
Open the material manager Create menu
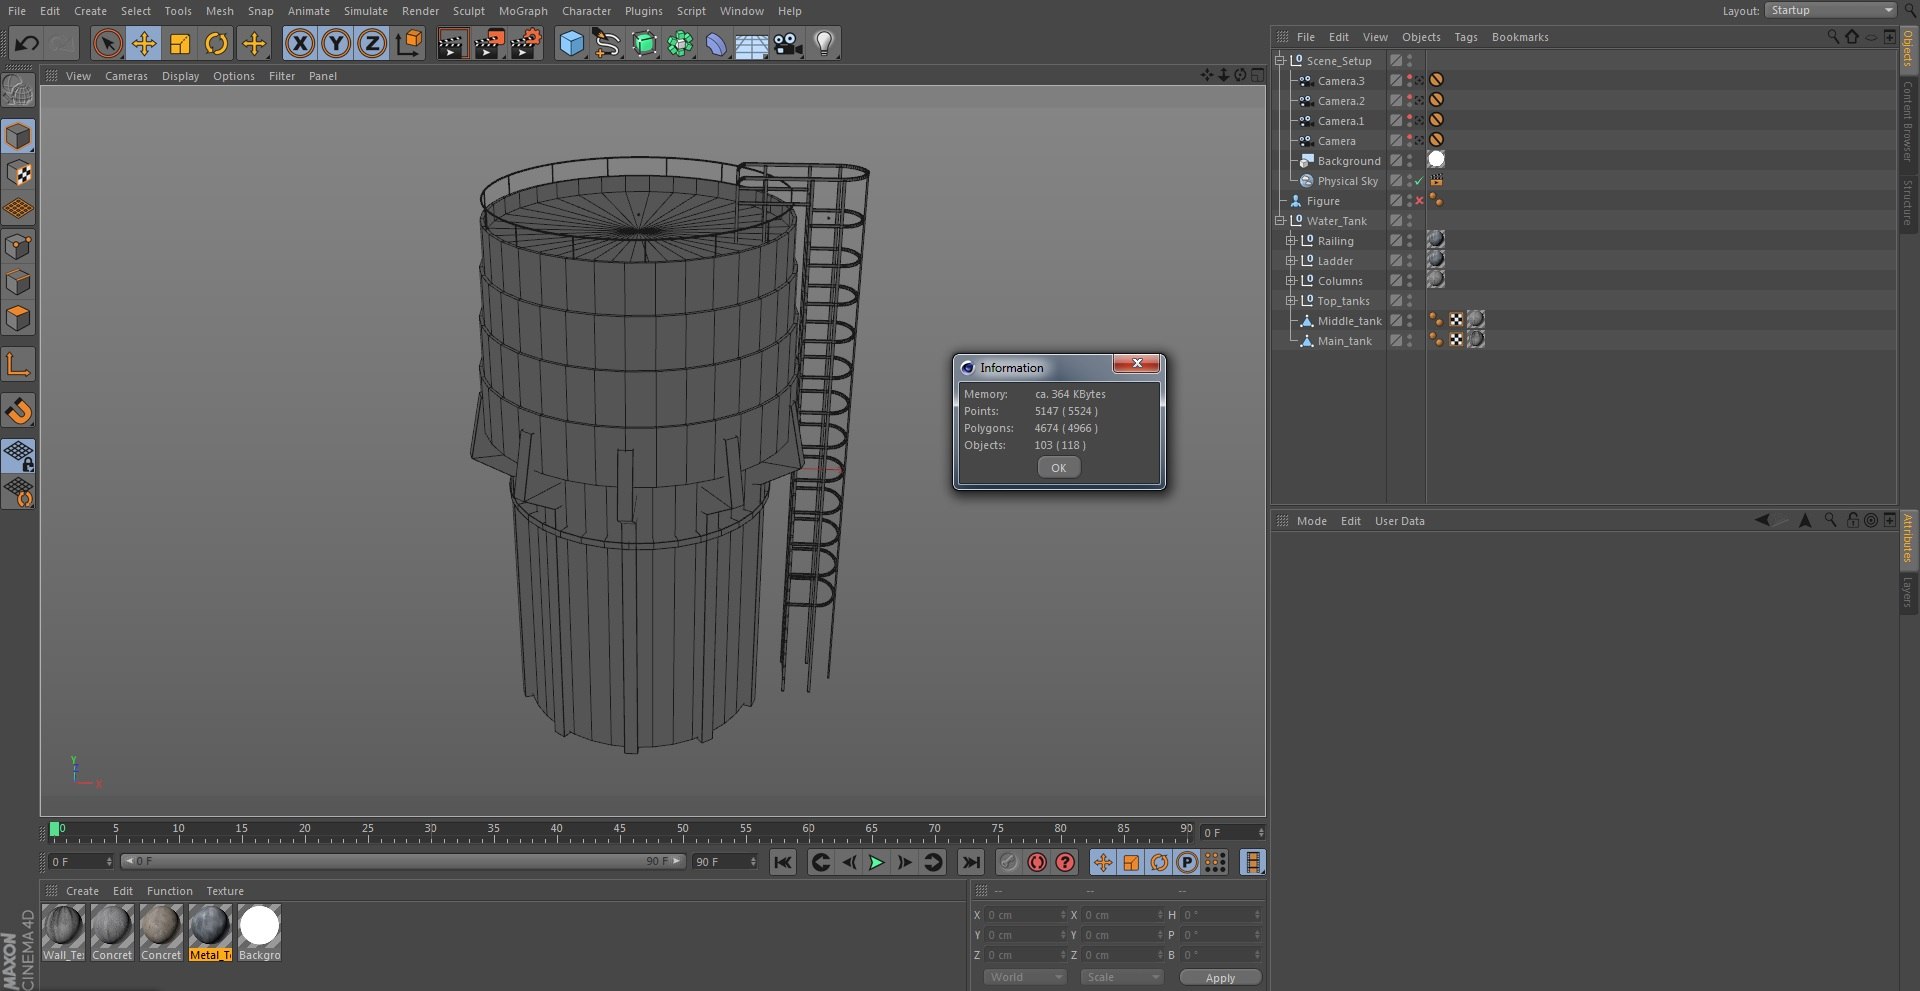pyautogui.click(x=82, y=891)
